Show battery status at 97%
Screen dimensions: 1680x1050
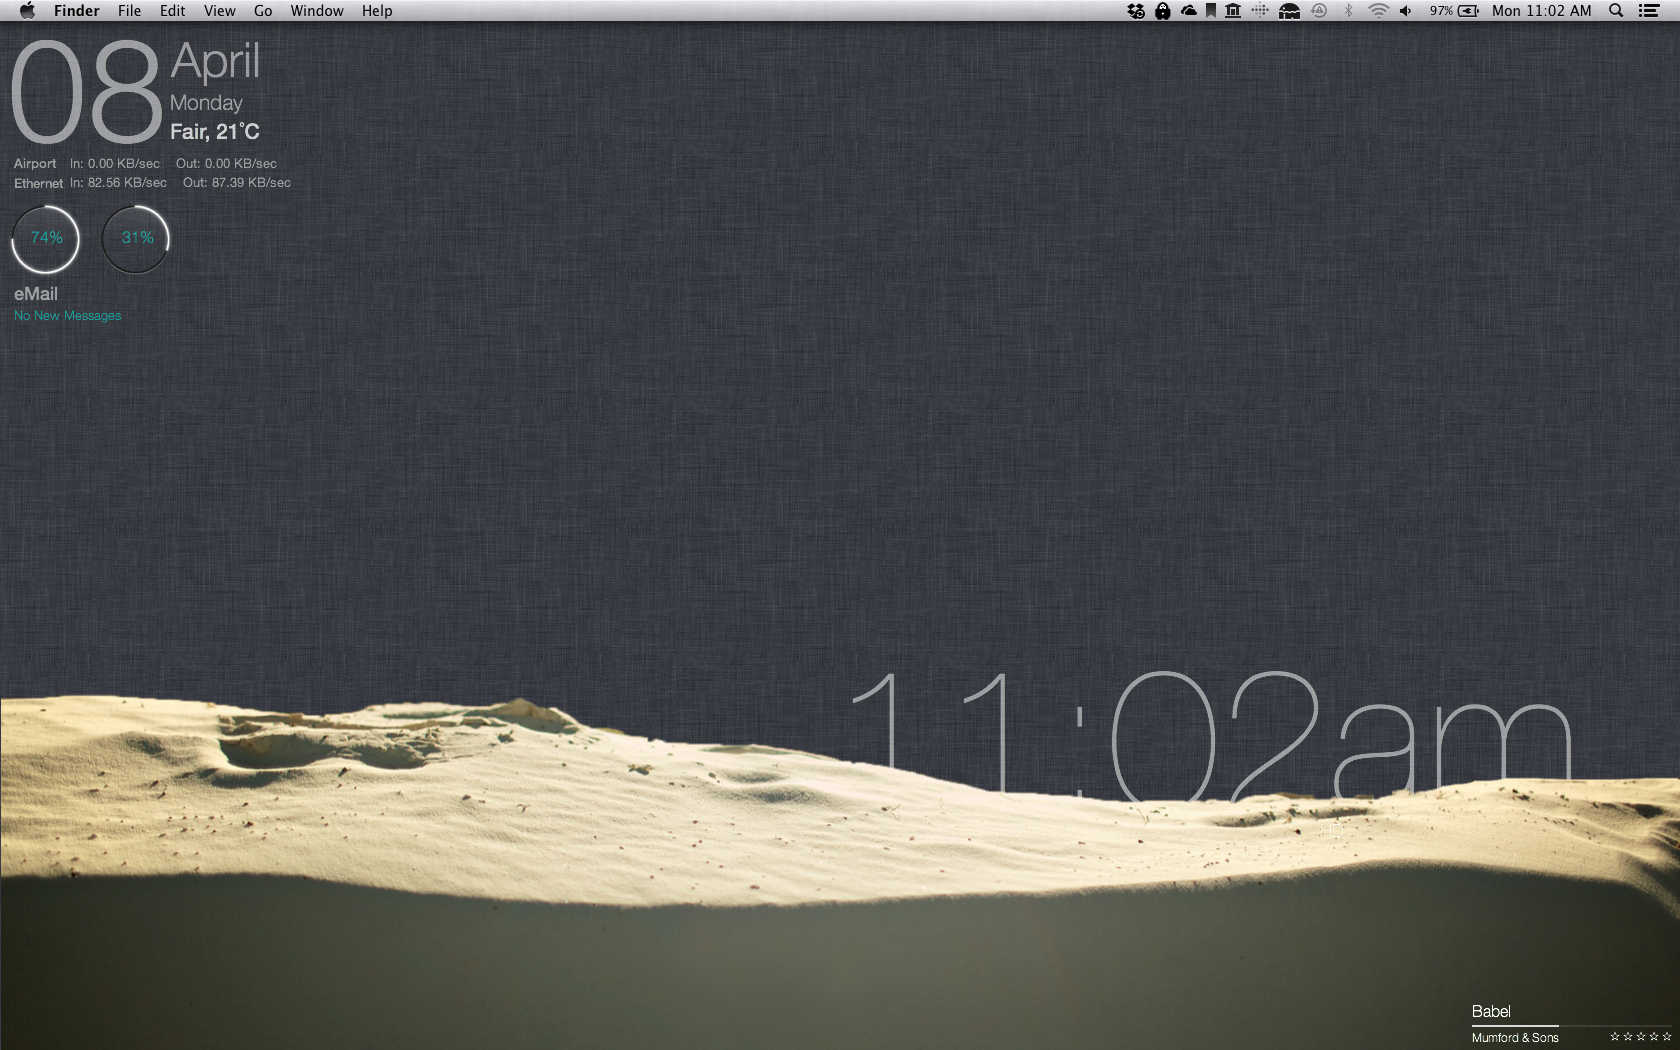click(x=1454, y=11)
